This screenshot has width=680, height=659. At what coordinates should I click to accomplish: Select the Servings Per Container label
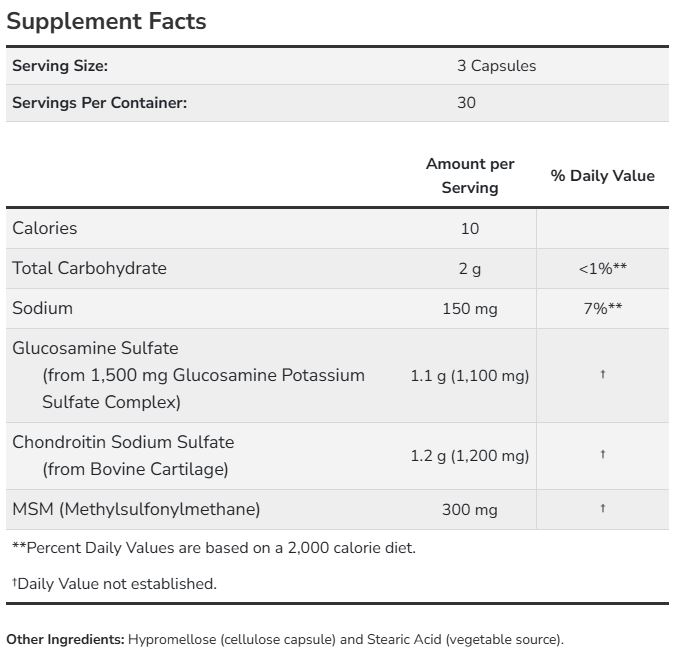pos(99,102)
